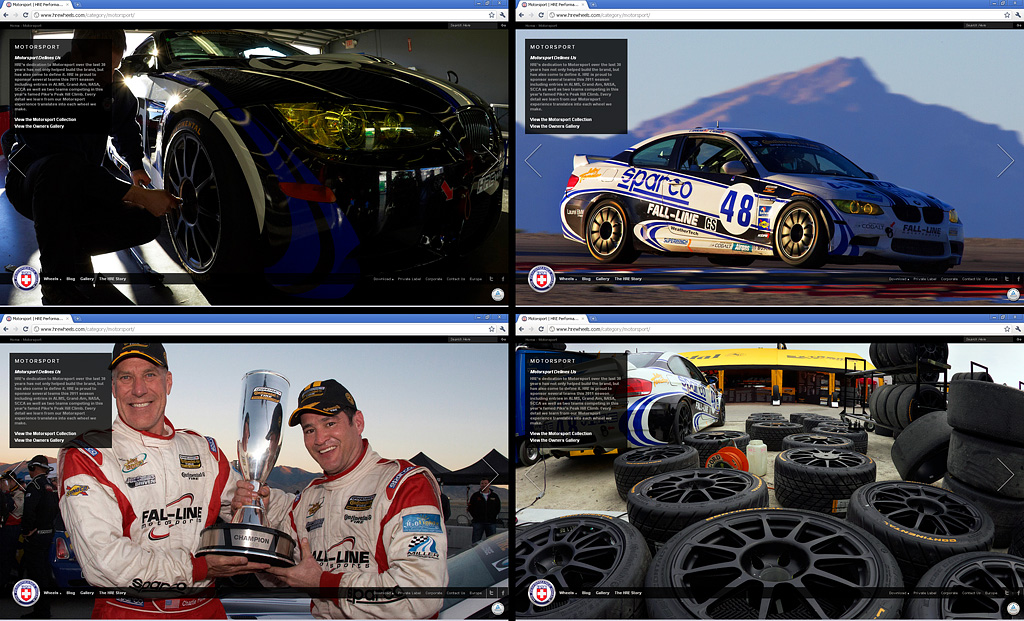Image resolution: width=1024 pixels, height=621 pixels.
Task: Bookmark page with star in tires photo window
Action: [1007, 328]
